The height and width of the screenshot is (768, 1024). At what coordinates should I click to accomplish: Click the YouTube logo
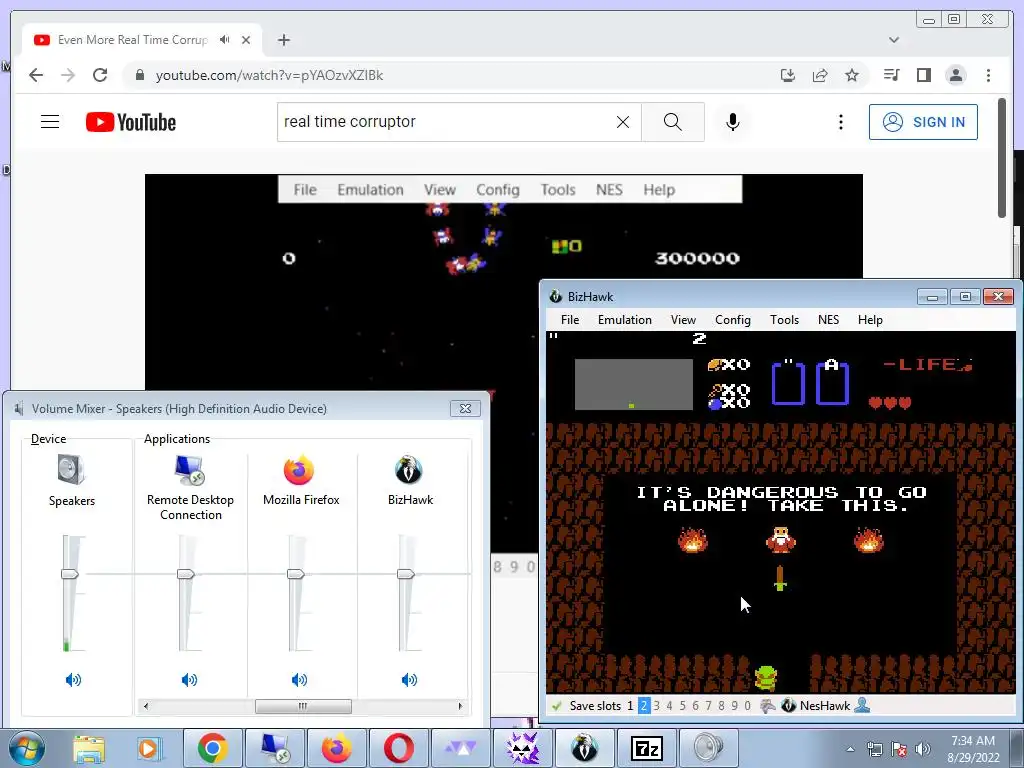coord(131,122)
